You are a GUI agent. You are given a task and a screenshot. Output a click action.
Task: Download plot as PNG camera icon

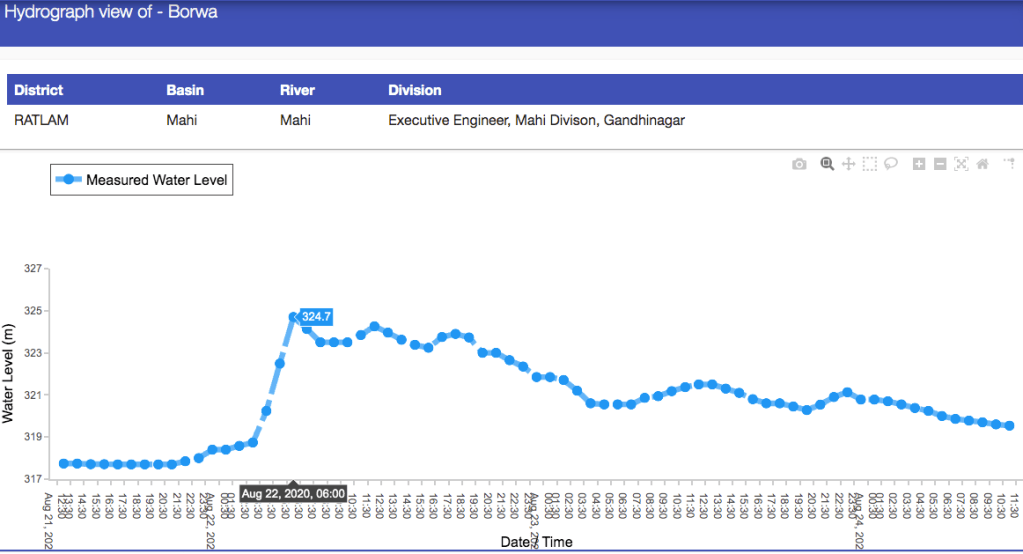(799, 164)
